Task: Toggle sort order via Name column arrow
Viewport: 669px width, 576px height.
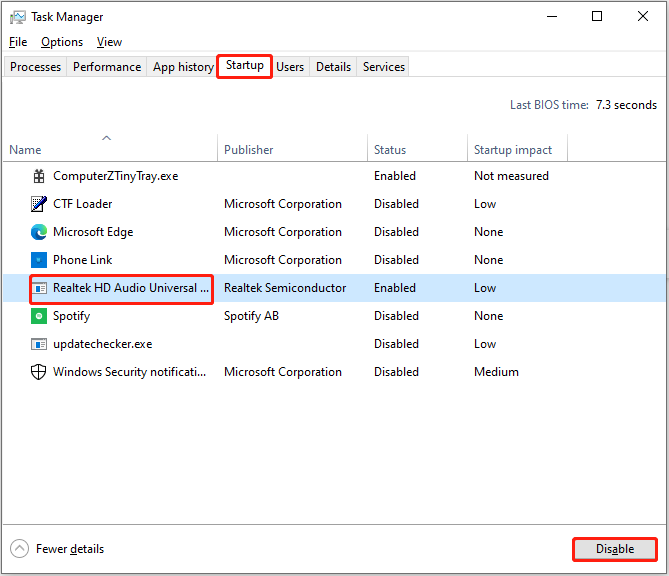Action: coord(107,138)
